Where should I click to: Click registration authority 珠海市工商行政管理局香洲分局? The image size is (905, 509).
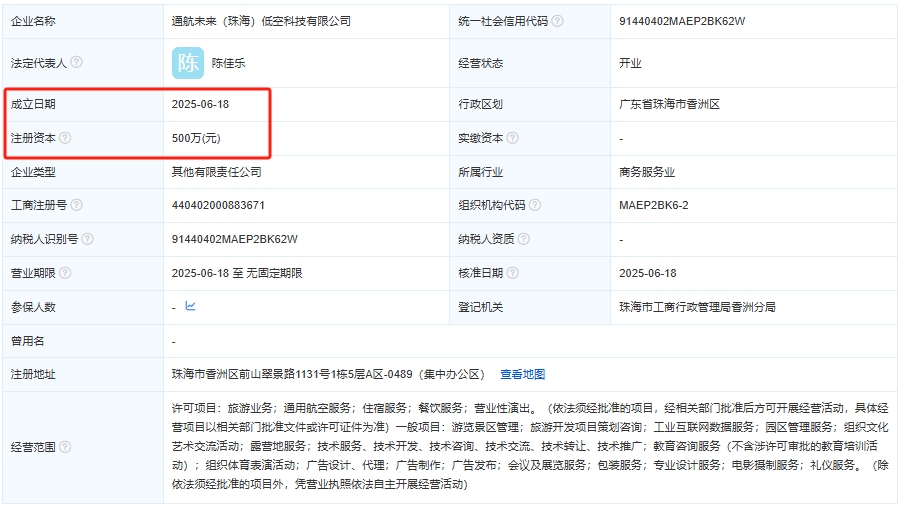tap(697, 307)
